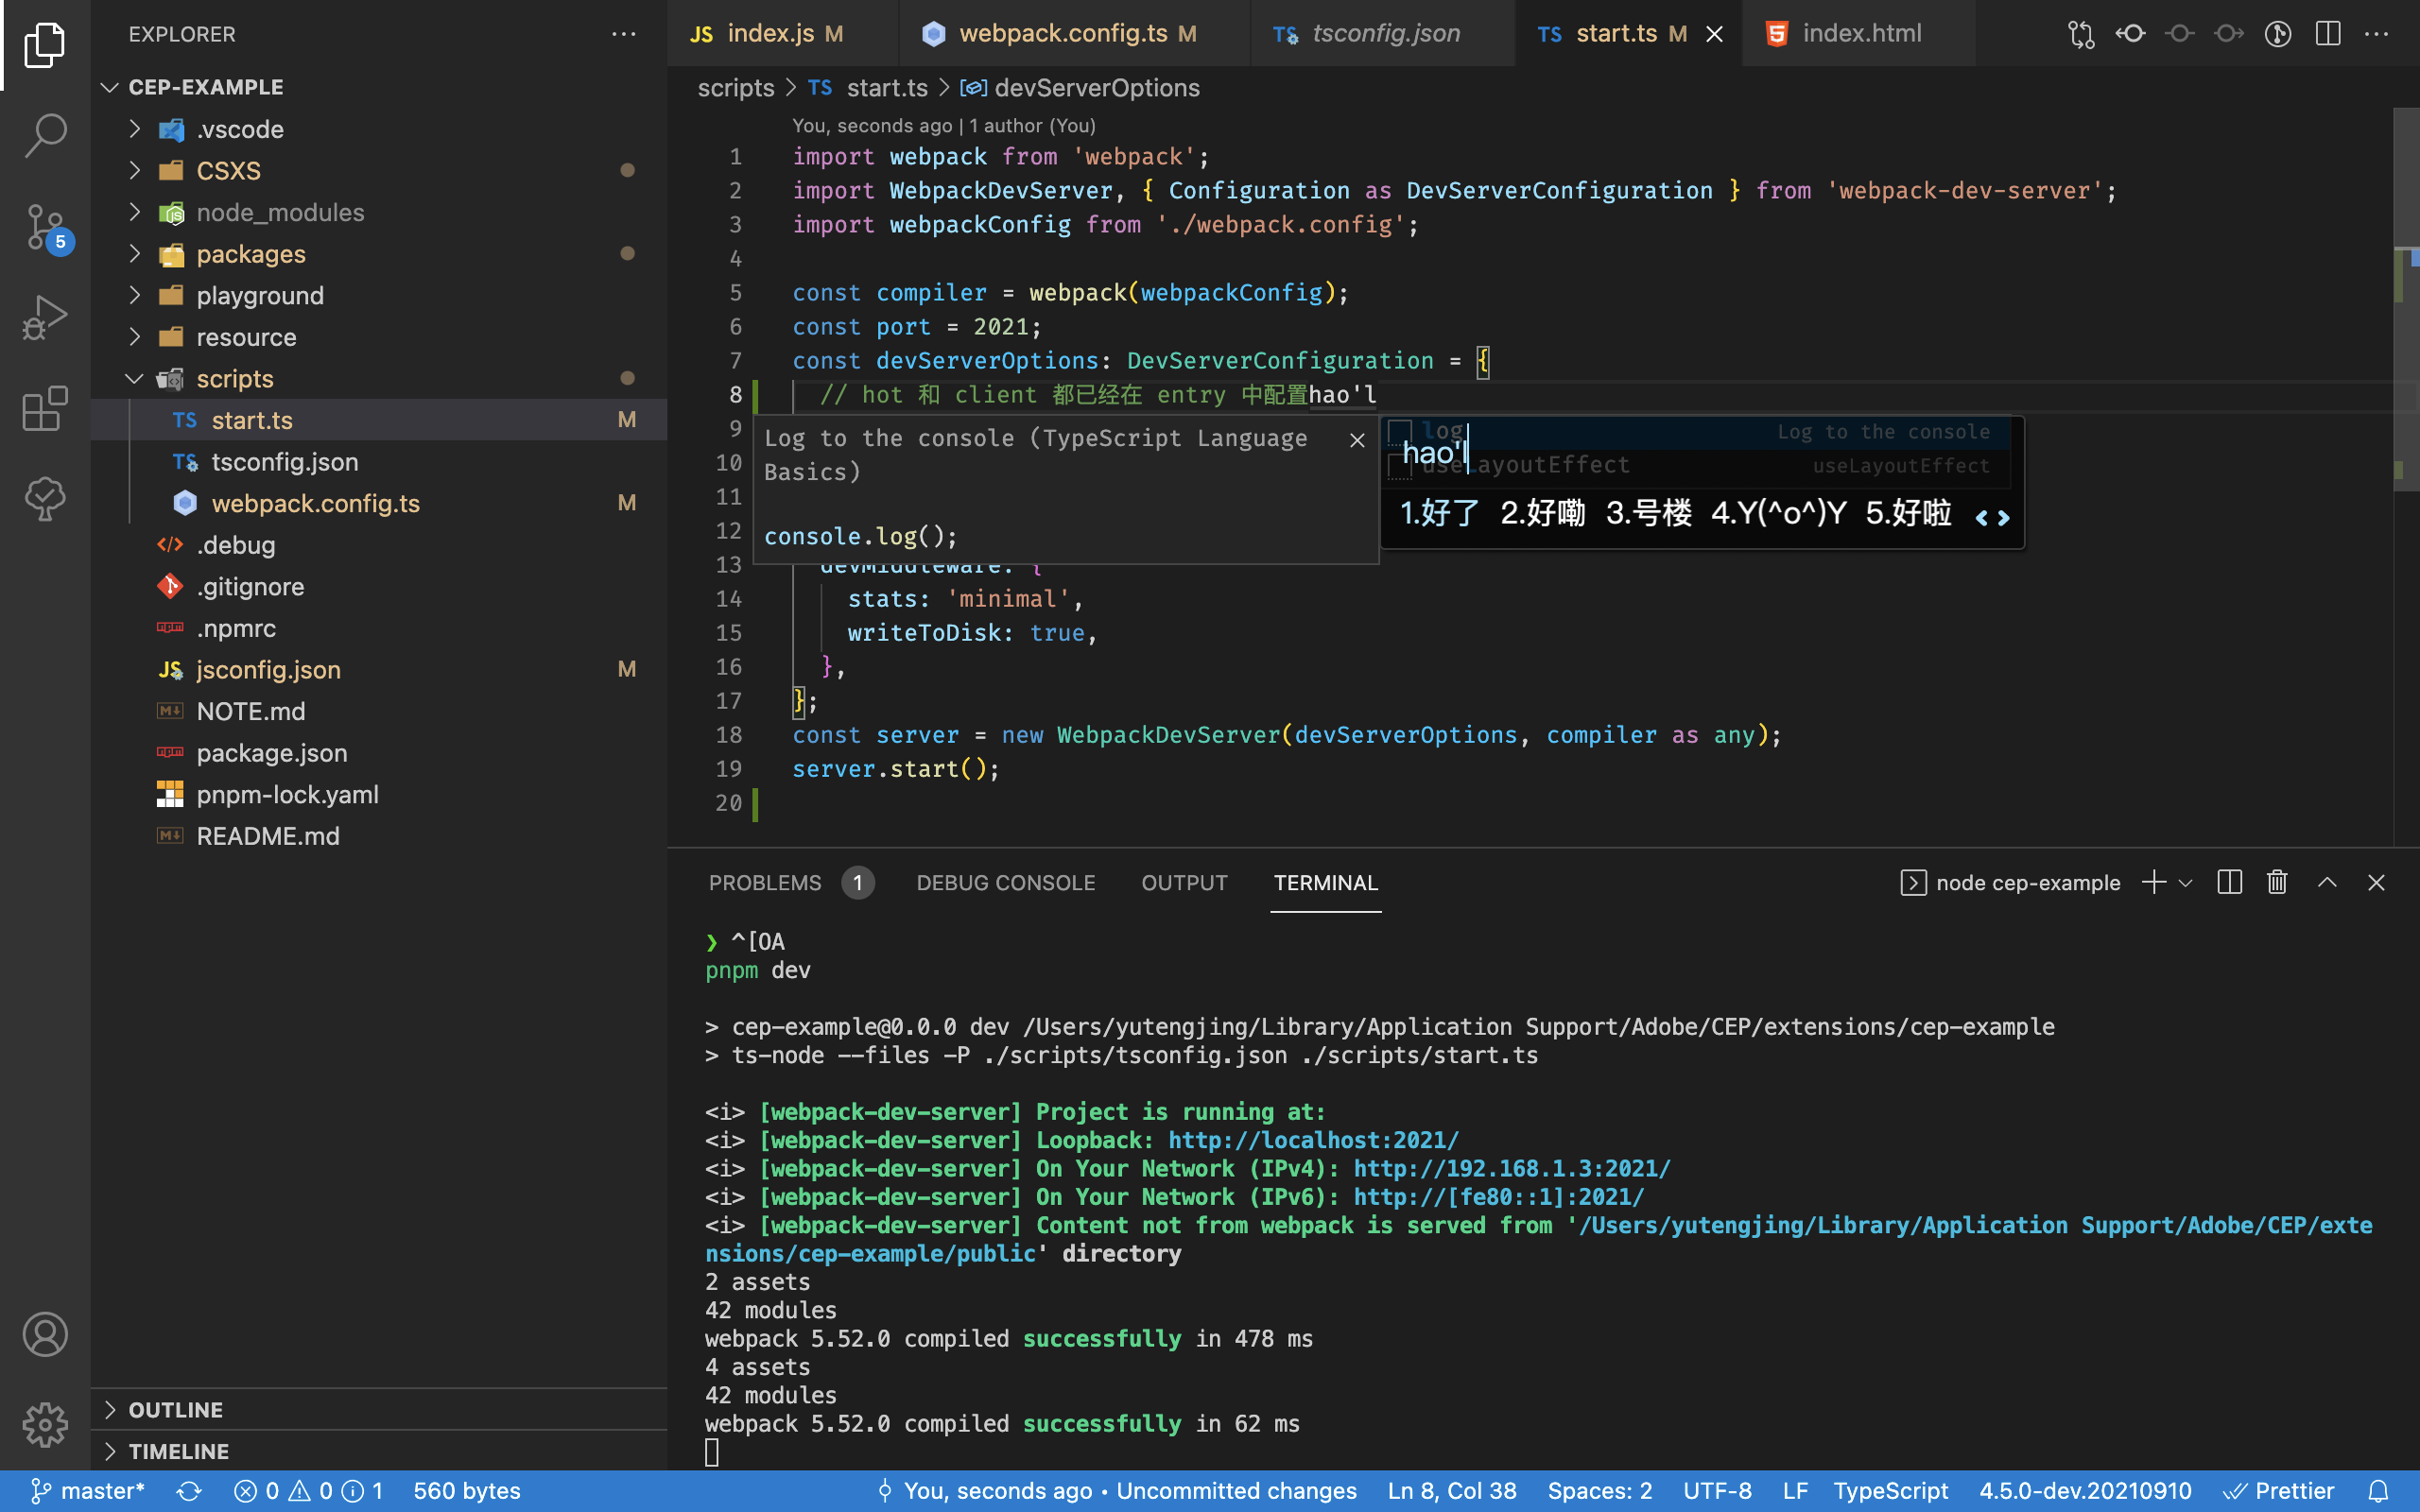The height and width of the screenshot is (1512, 2420).
Task: Open the index.html editor tab
Action: [x=1860, y=33]
